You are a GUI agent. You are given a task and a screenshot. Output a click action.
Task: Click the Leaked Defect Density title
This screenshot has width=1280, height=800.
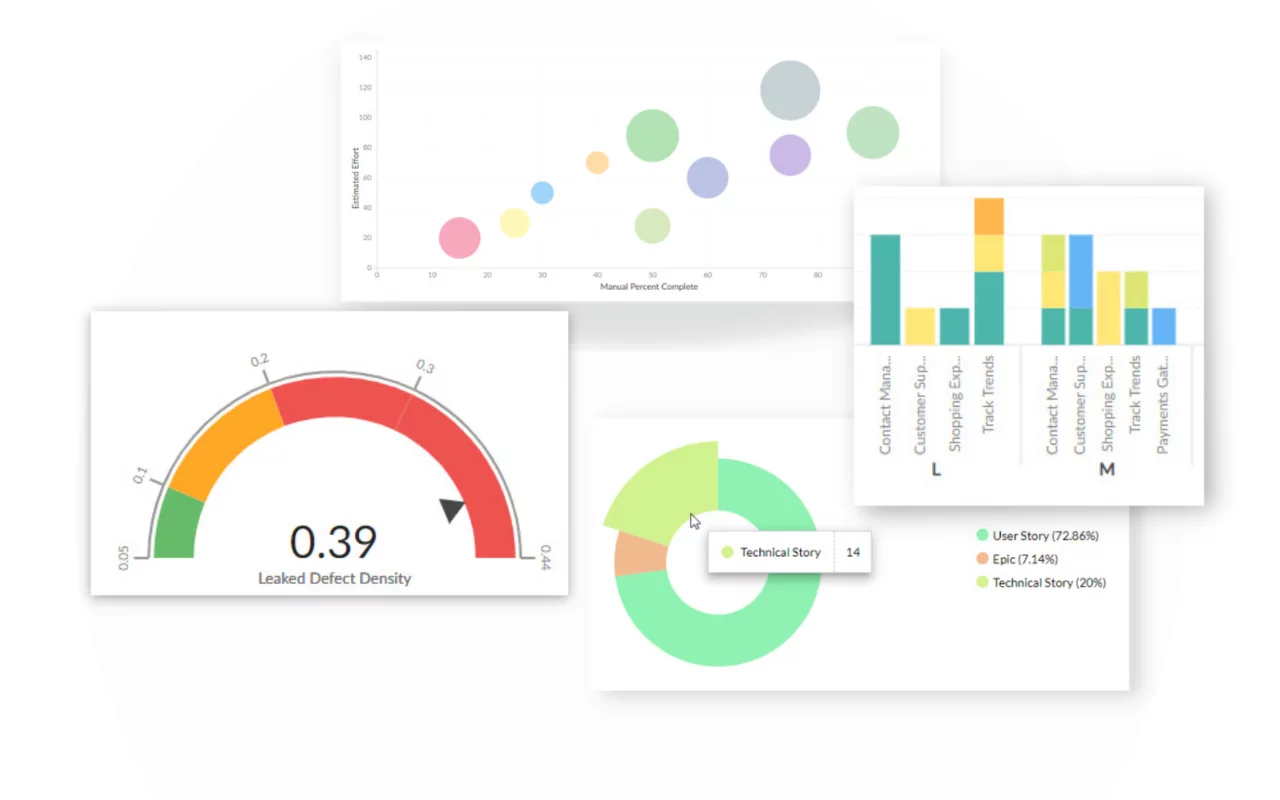336,577
